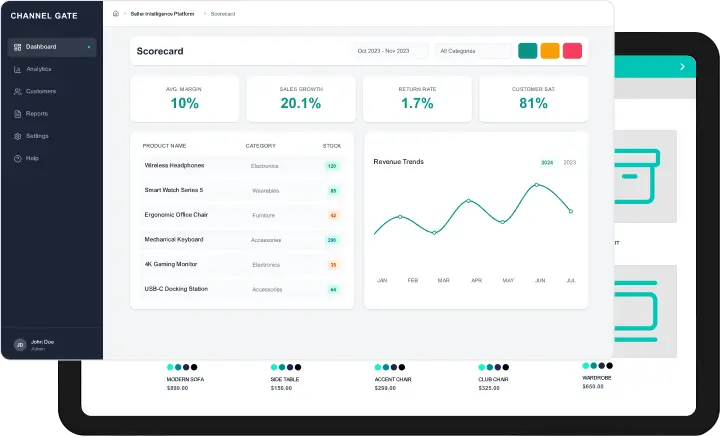Image resolution: width=721 pixels, height=437 pixels.
Task: Switch revenue chart to 2023
Action: pyautogui.click(x=569, y=162)
